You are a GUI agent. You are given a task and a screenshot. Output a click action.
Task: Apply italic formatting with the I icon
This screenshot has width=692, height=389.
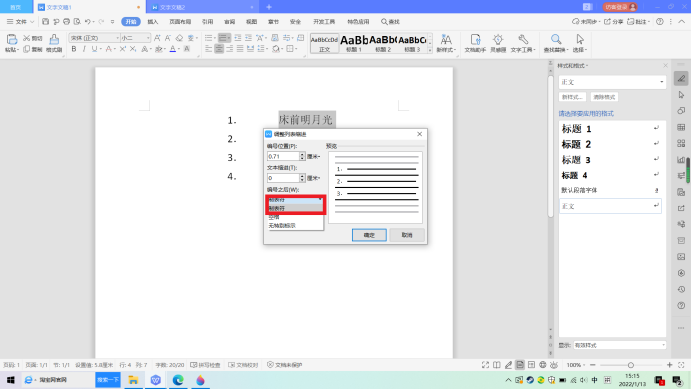84,49
